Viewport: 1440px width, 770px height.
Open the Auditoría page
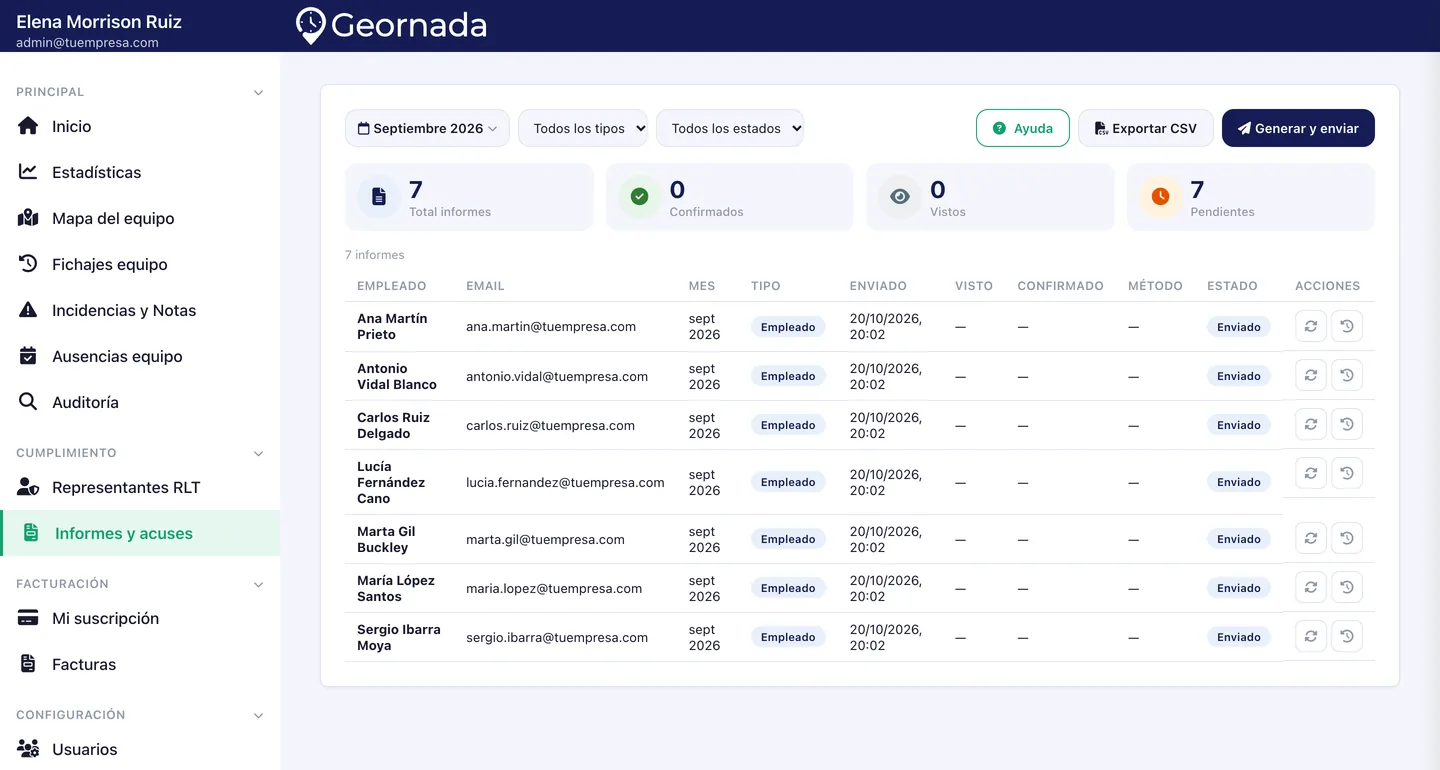pyautogui.click(x=140, y=402)
